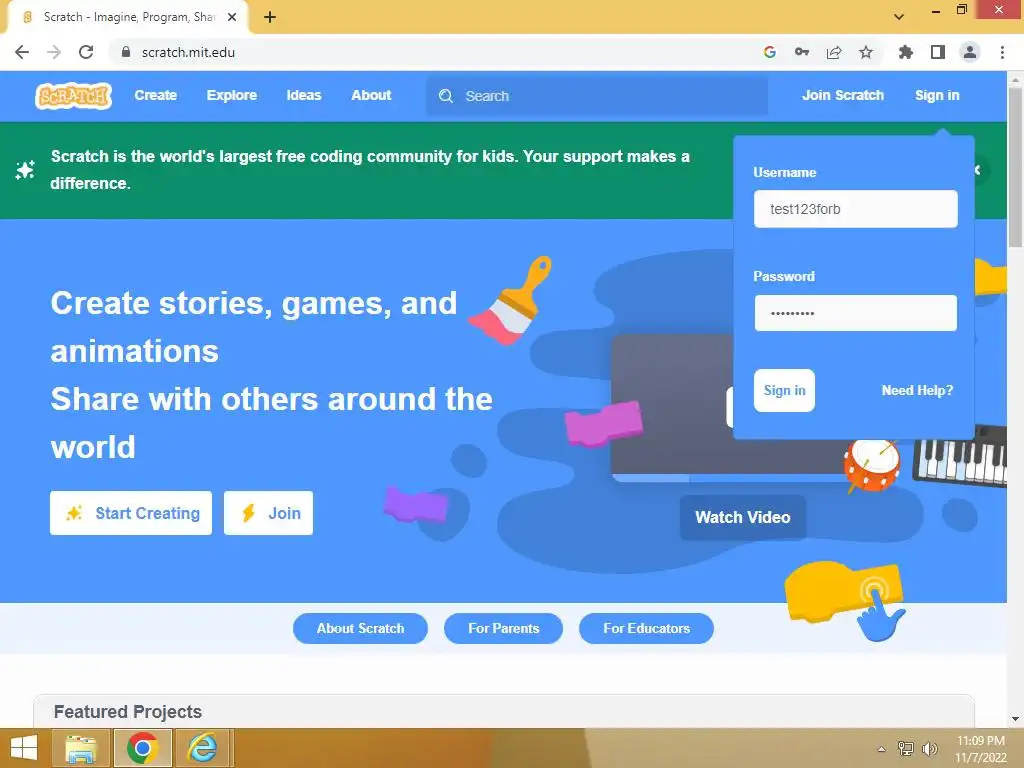1024x768 pixels.
Task: Open the Chrome profile avatar icon
Action: (x=970, y=52)
